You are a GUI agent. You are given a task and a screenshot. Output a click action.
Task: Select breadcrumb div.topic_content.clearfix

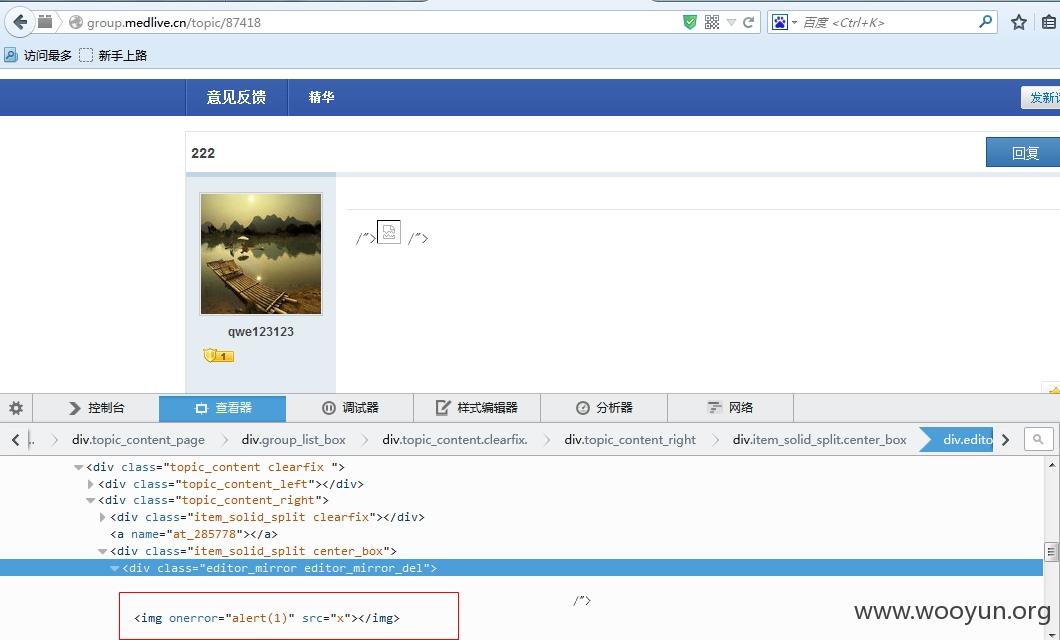click(455, 440)
